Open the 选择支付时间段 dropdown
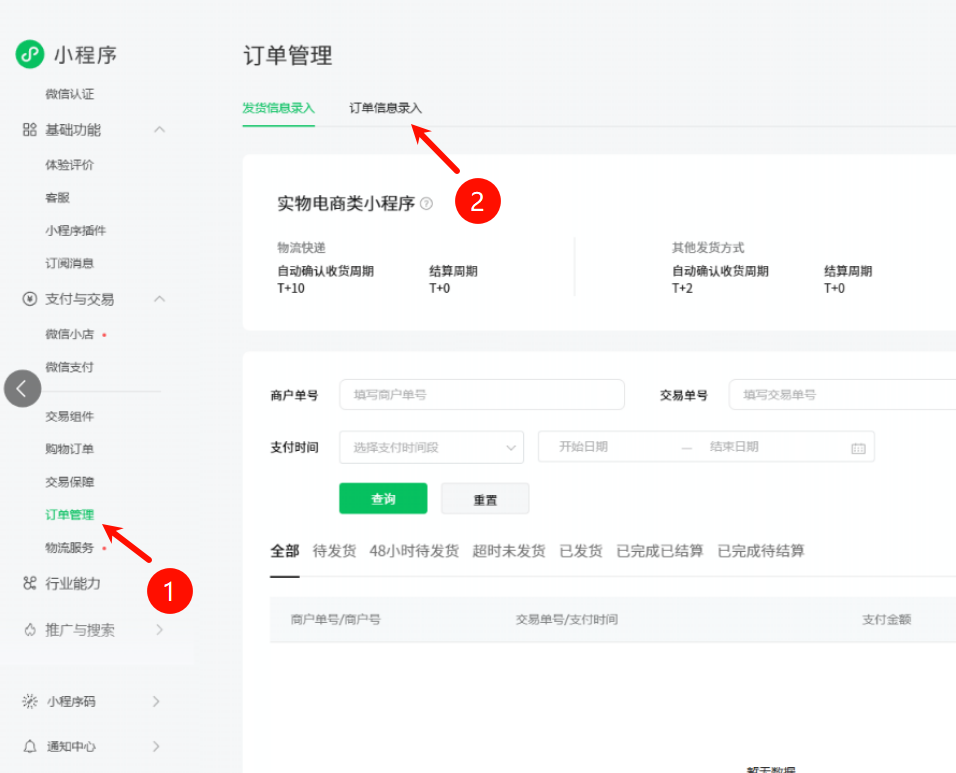Image resolution: width=956 pixels, height=773 pixels. pyautogui.click(x=431, y=447)
